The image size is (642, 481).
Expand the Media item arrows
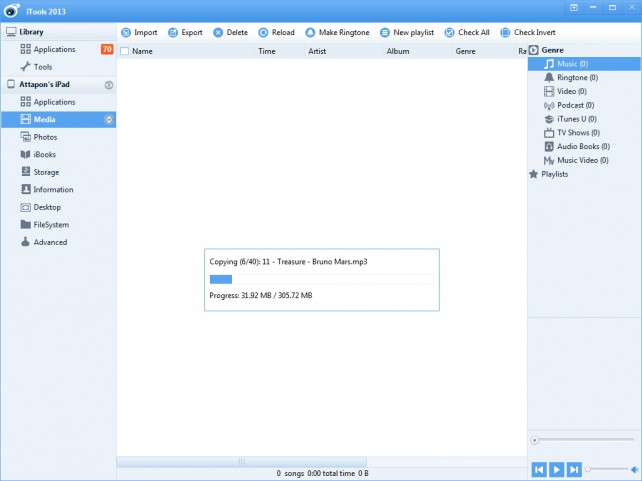coord(109,120)
